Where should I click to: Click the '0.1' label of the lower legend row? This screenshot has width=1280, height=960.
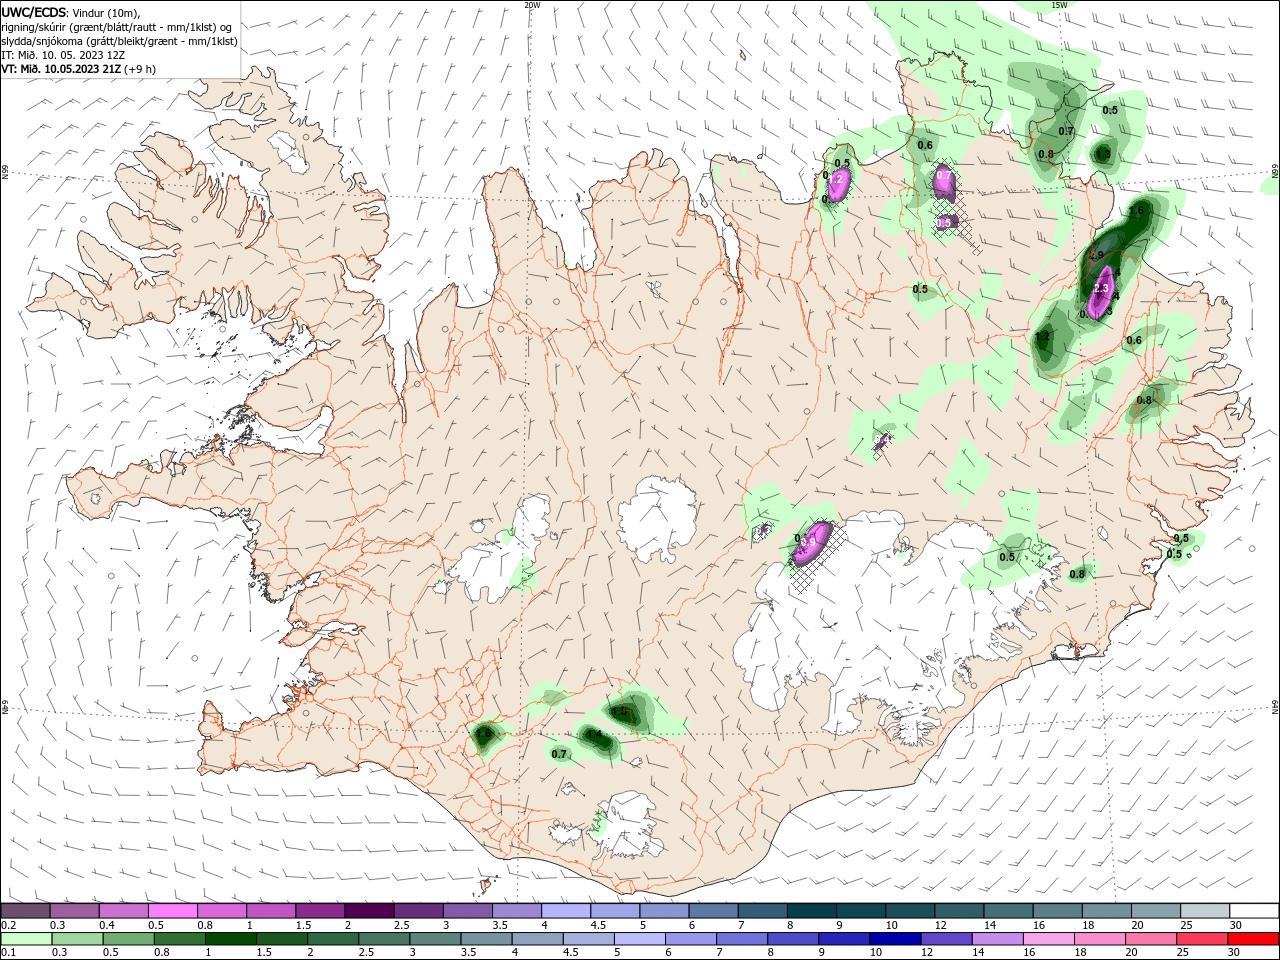pos(8,953)
